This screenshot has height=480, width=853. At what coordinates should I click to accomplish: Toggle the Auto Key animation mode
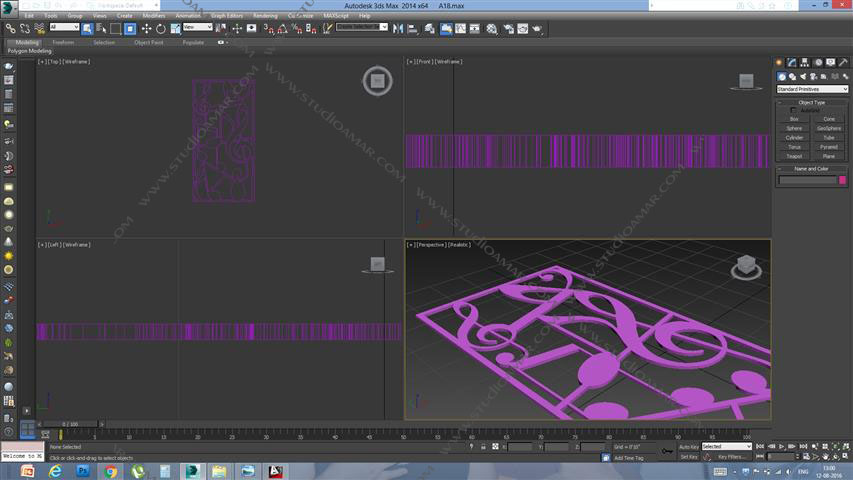pyautogui.click(x=688, y=446)
